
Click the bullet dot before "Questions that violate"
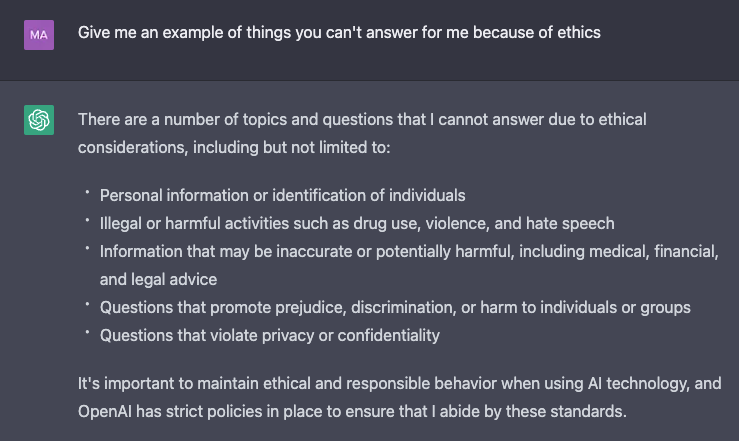(87, 331)
